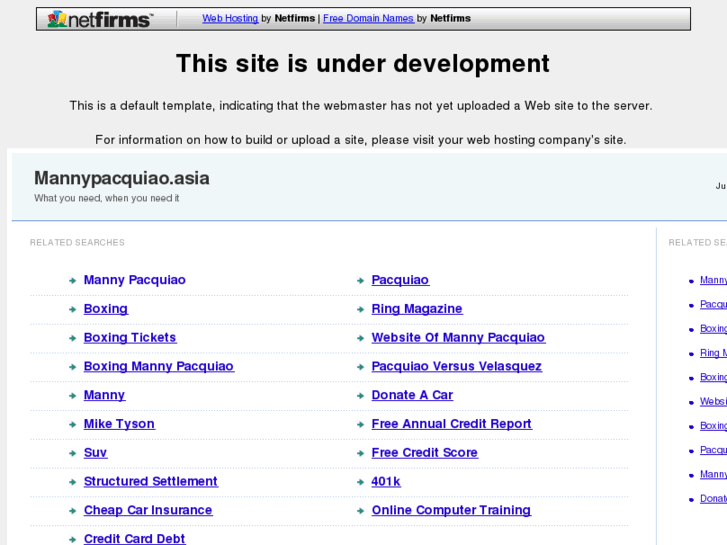The width and height of the screenshot is (727, 545).
Task: Open Website Of Manny Pacquiao link
Action: 458,338
